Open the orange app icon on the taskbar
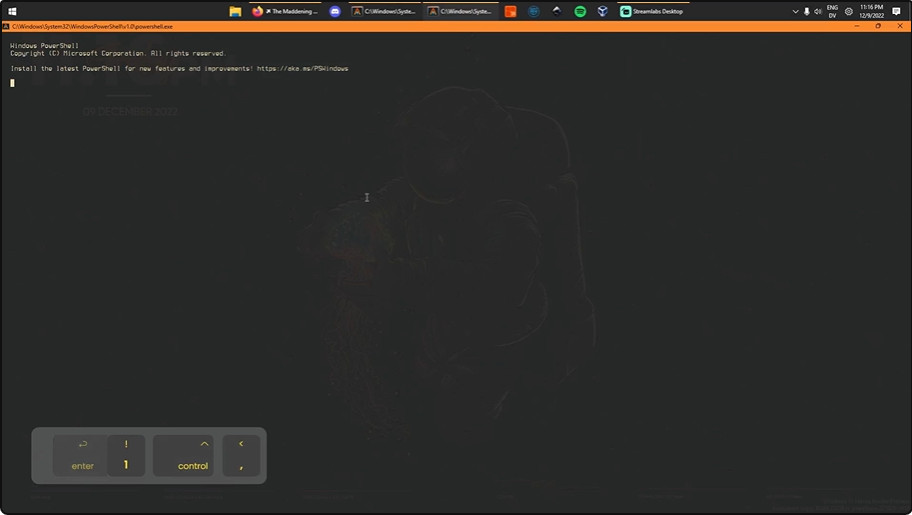 (510, 11)
